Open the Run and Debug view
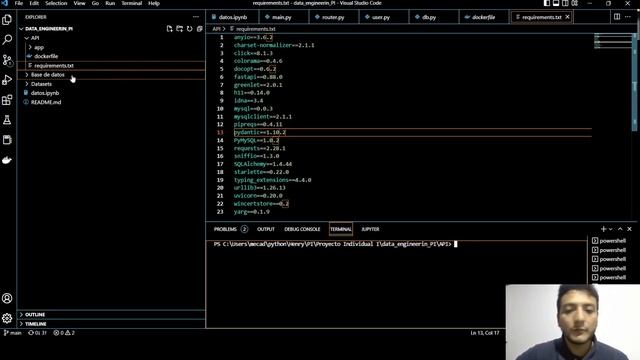640x360 pixels. [7, 80]
